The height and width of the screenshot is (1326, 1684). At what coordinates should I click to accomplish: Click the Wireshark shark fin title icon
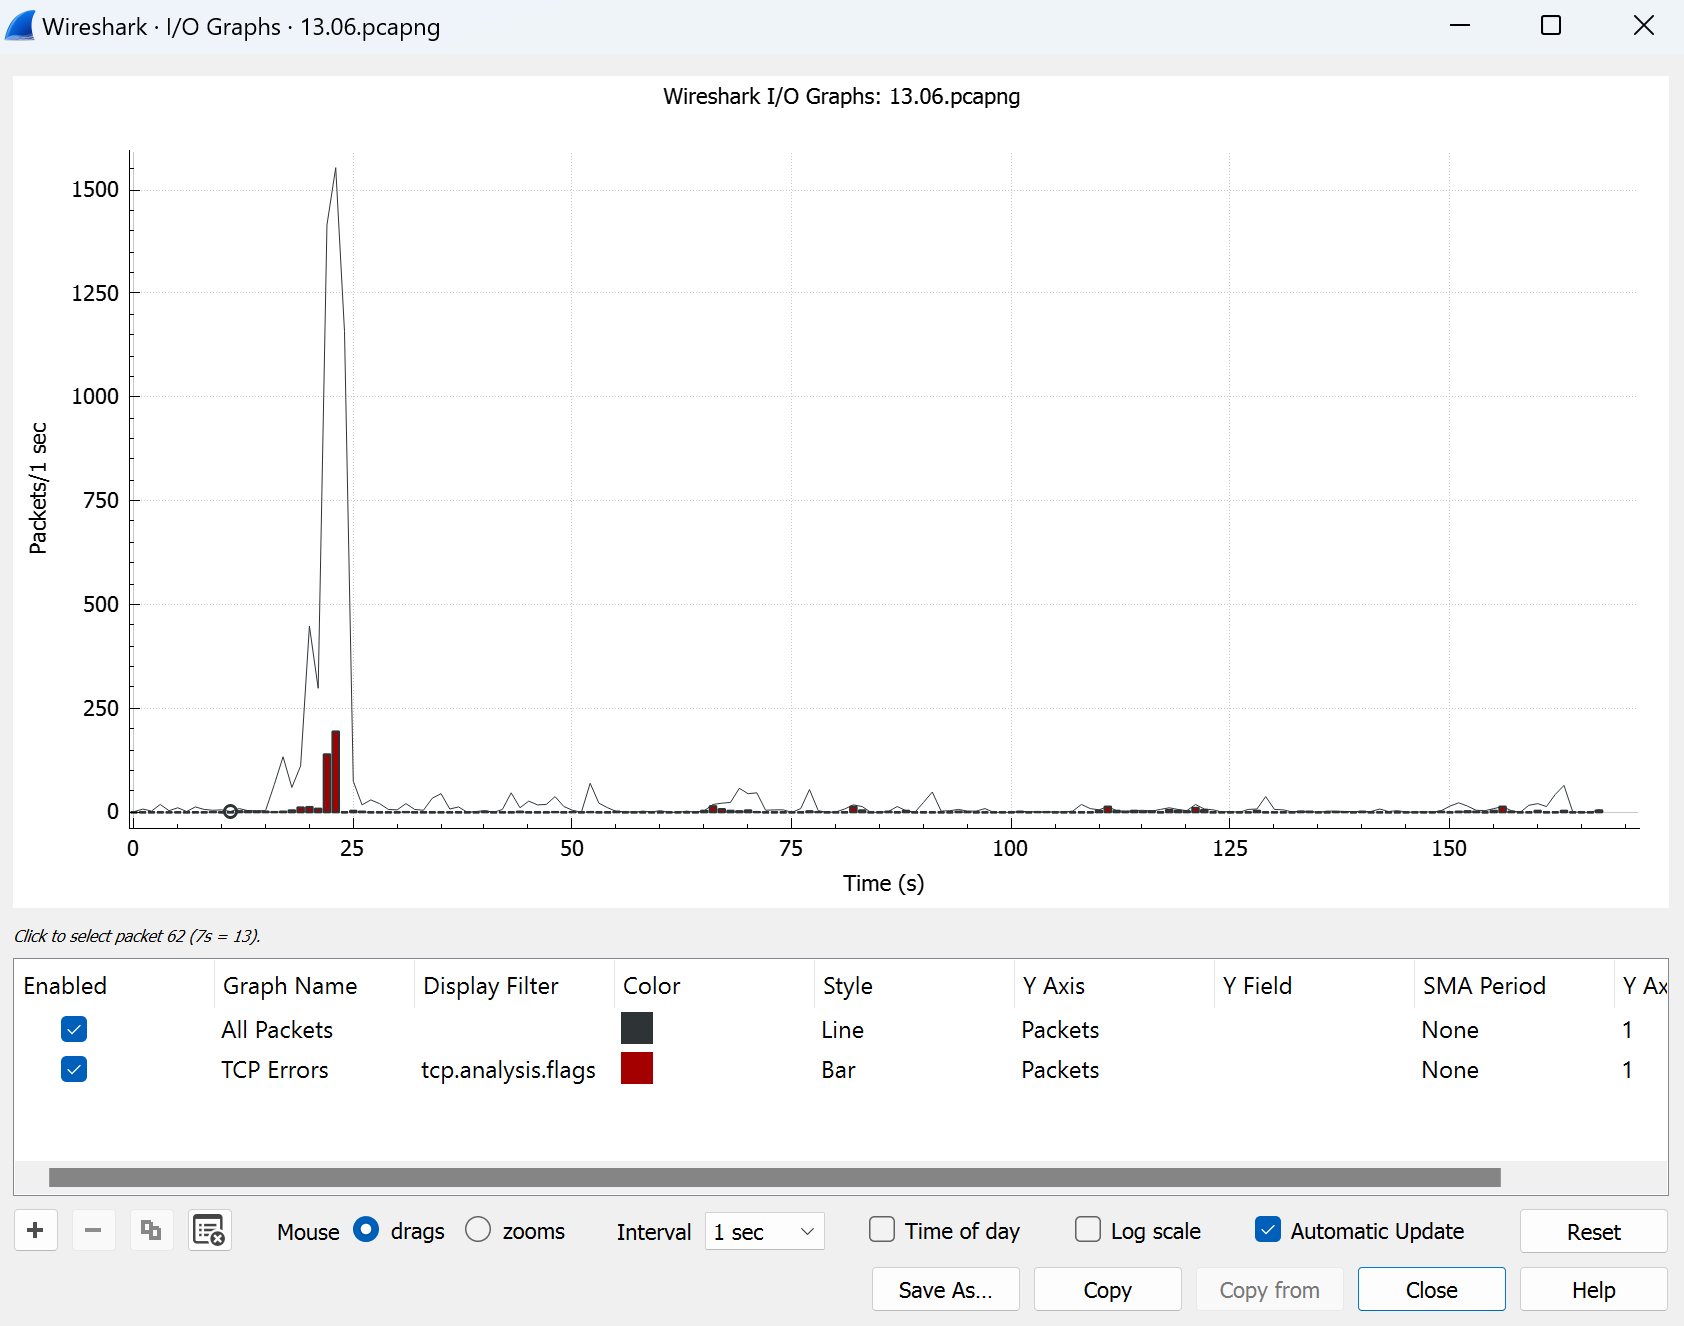click(20, 26)
